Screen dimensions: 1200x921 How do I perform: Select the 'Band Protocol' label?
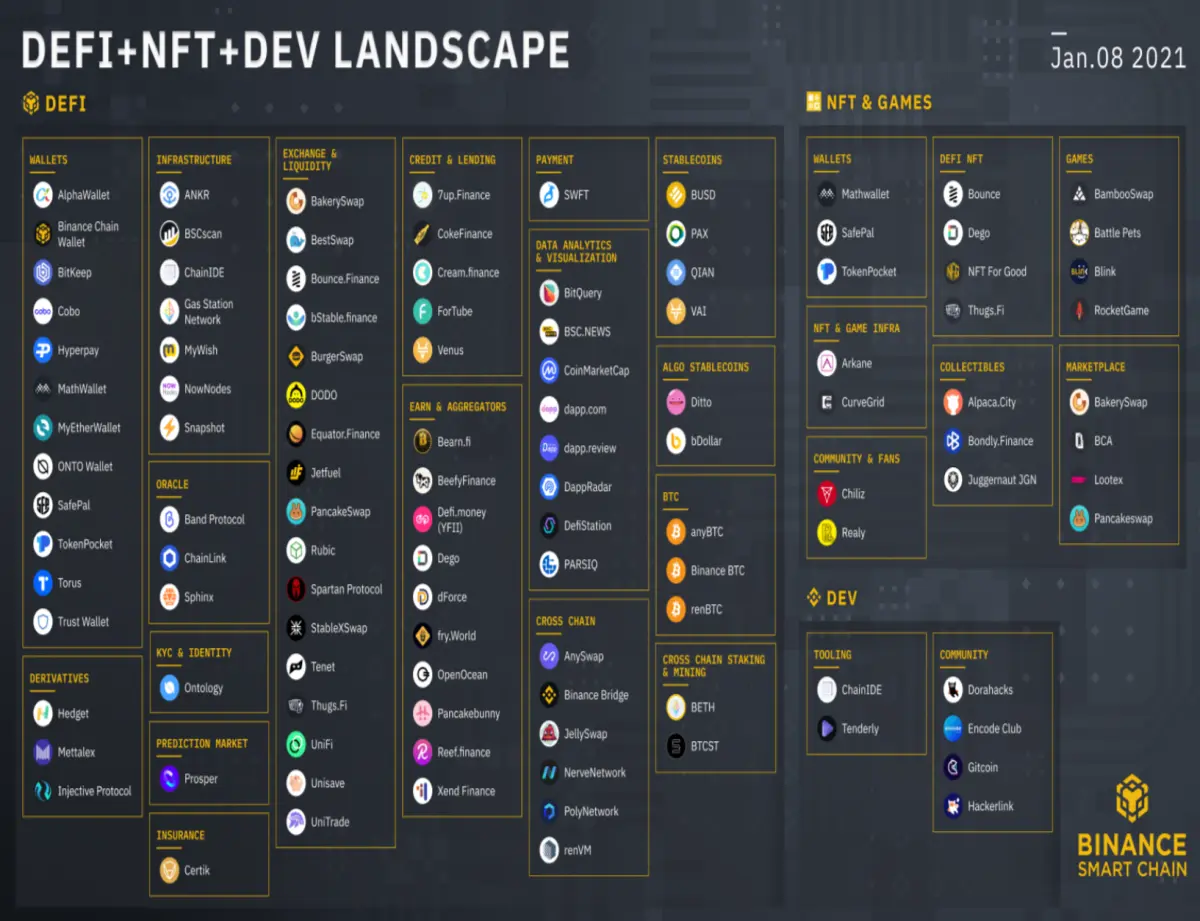[214, 519]
